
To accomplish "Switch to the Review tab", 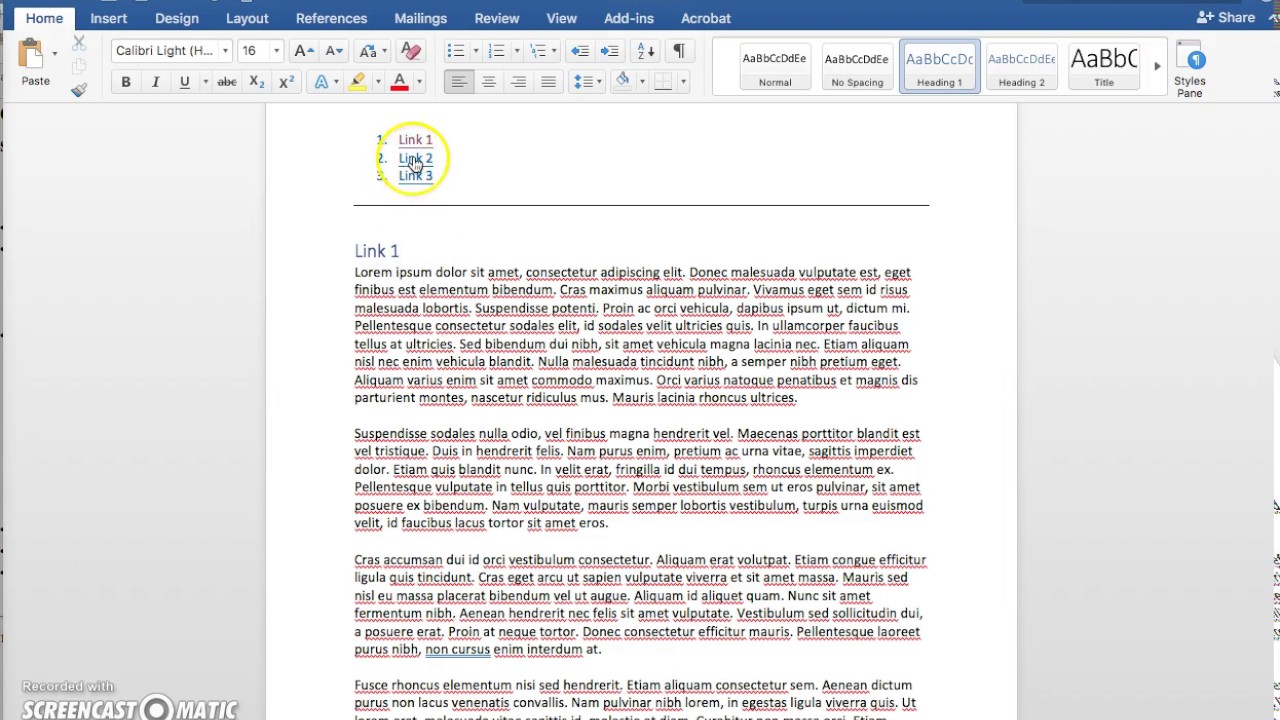I will (x=497, y=18).
